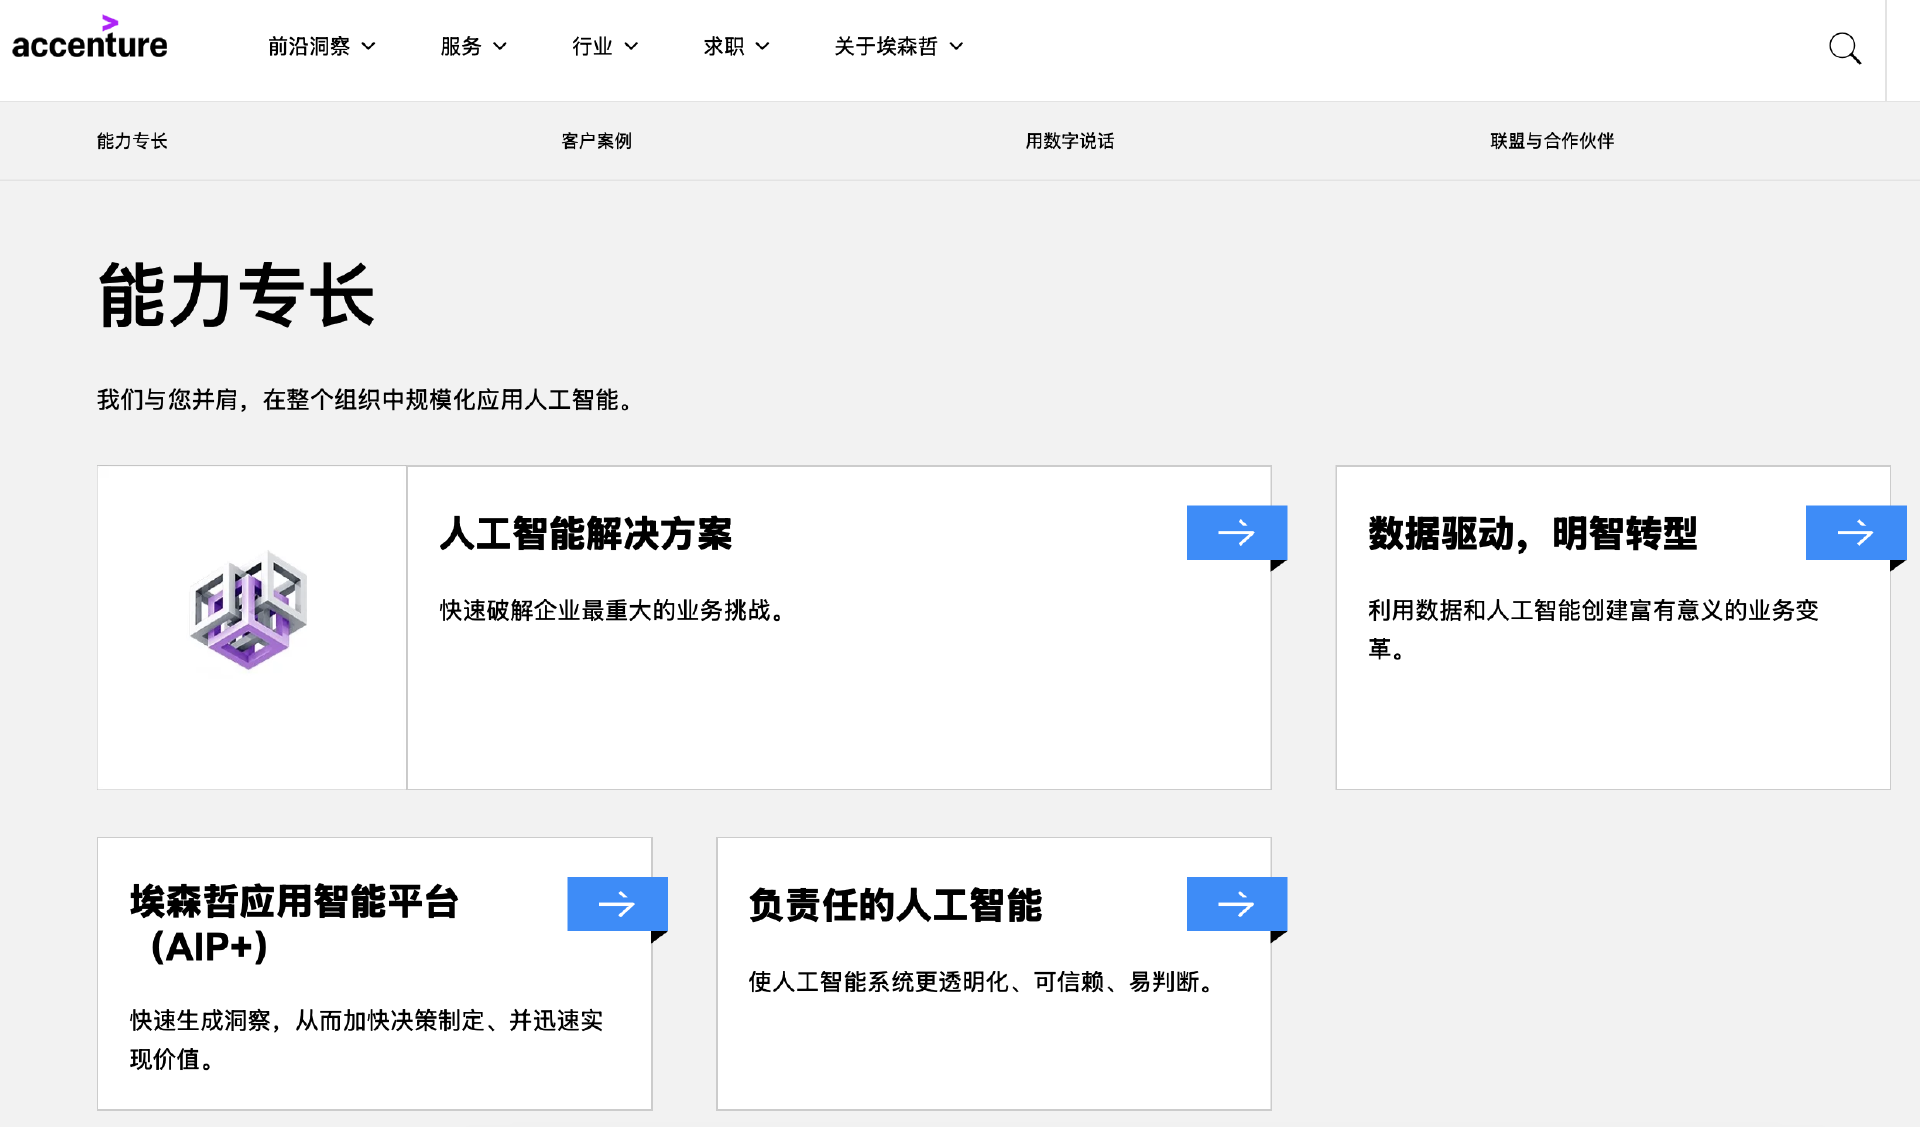
Task: Expand the 前沿洞察 dropdown menu
Action: [x=321, y=46]
